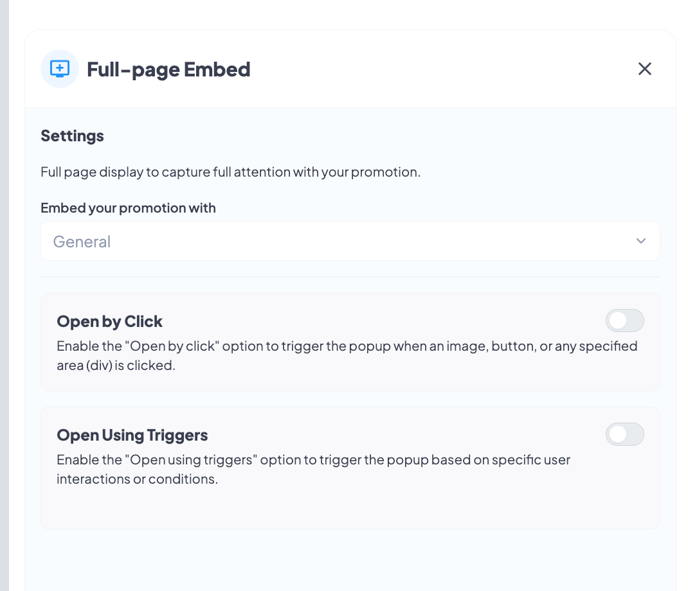688x591 pixels.
Task: Click the Open using triggers description paragraph
Action: 313,469
